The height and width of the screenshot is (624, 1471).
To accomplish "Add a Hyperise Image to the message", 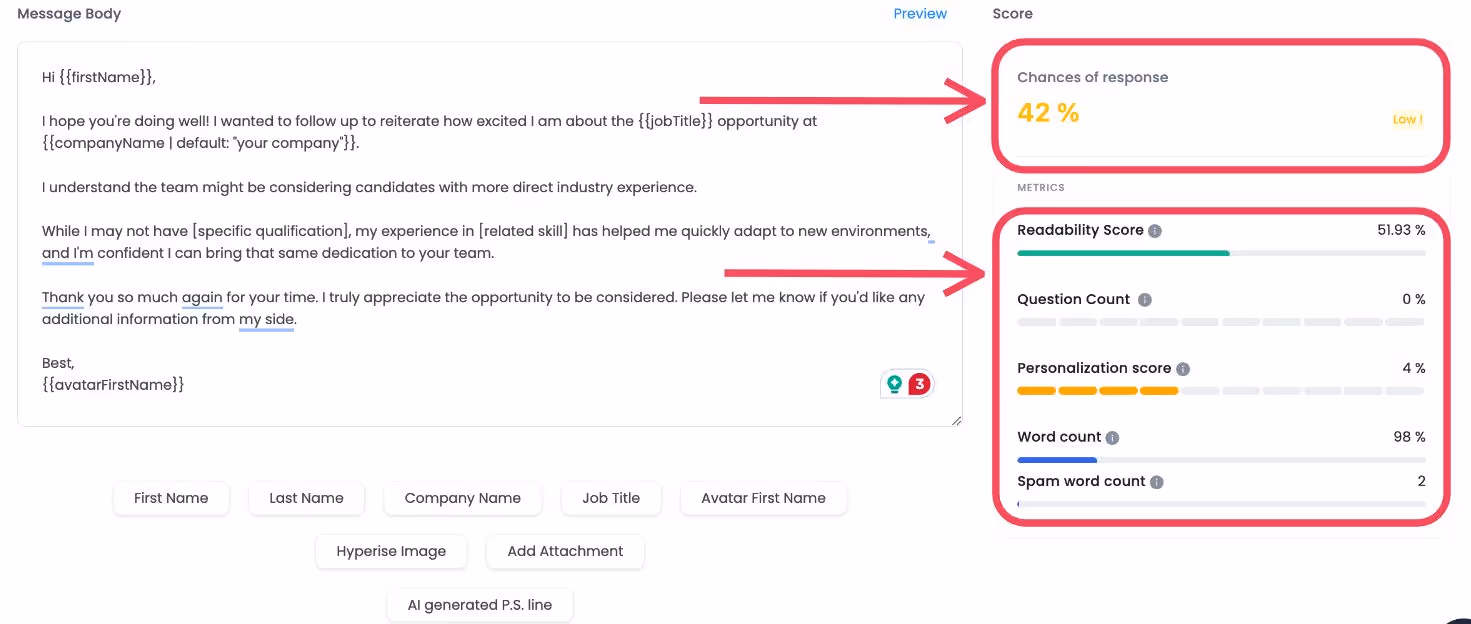I will [391, 551].
